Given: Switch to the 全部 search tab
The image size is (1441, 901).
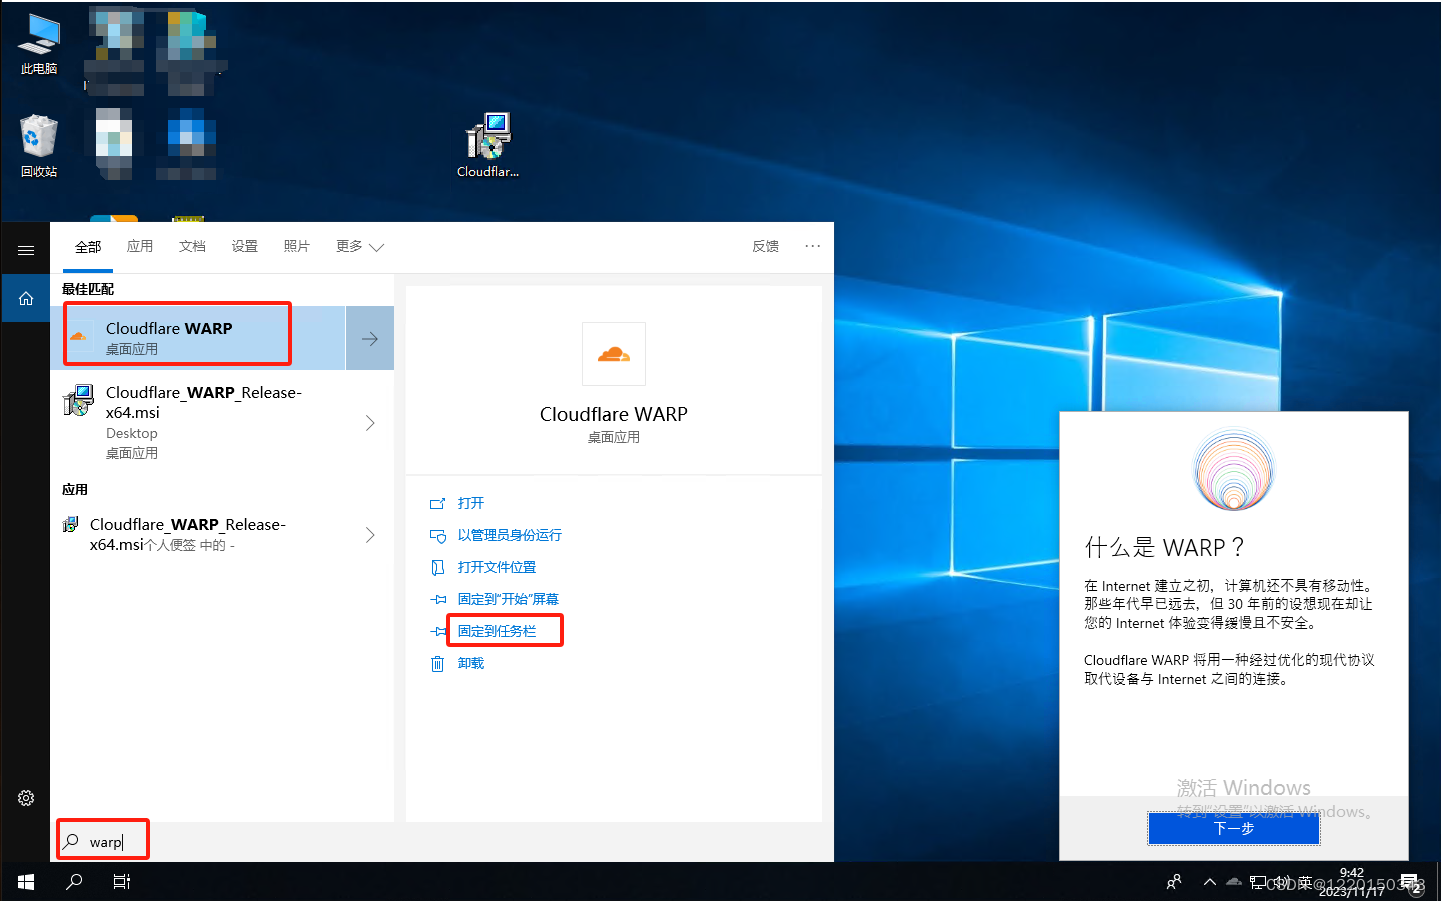Looking at the screenshot, I should (x=88, y=247).
